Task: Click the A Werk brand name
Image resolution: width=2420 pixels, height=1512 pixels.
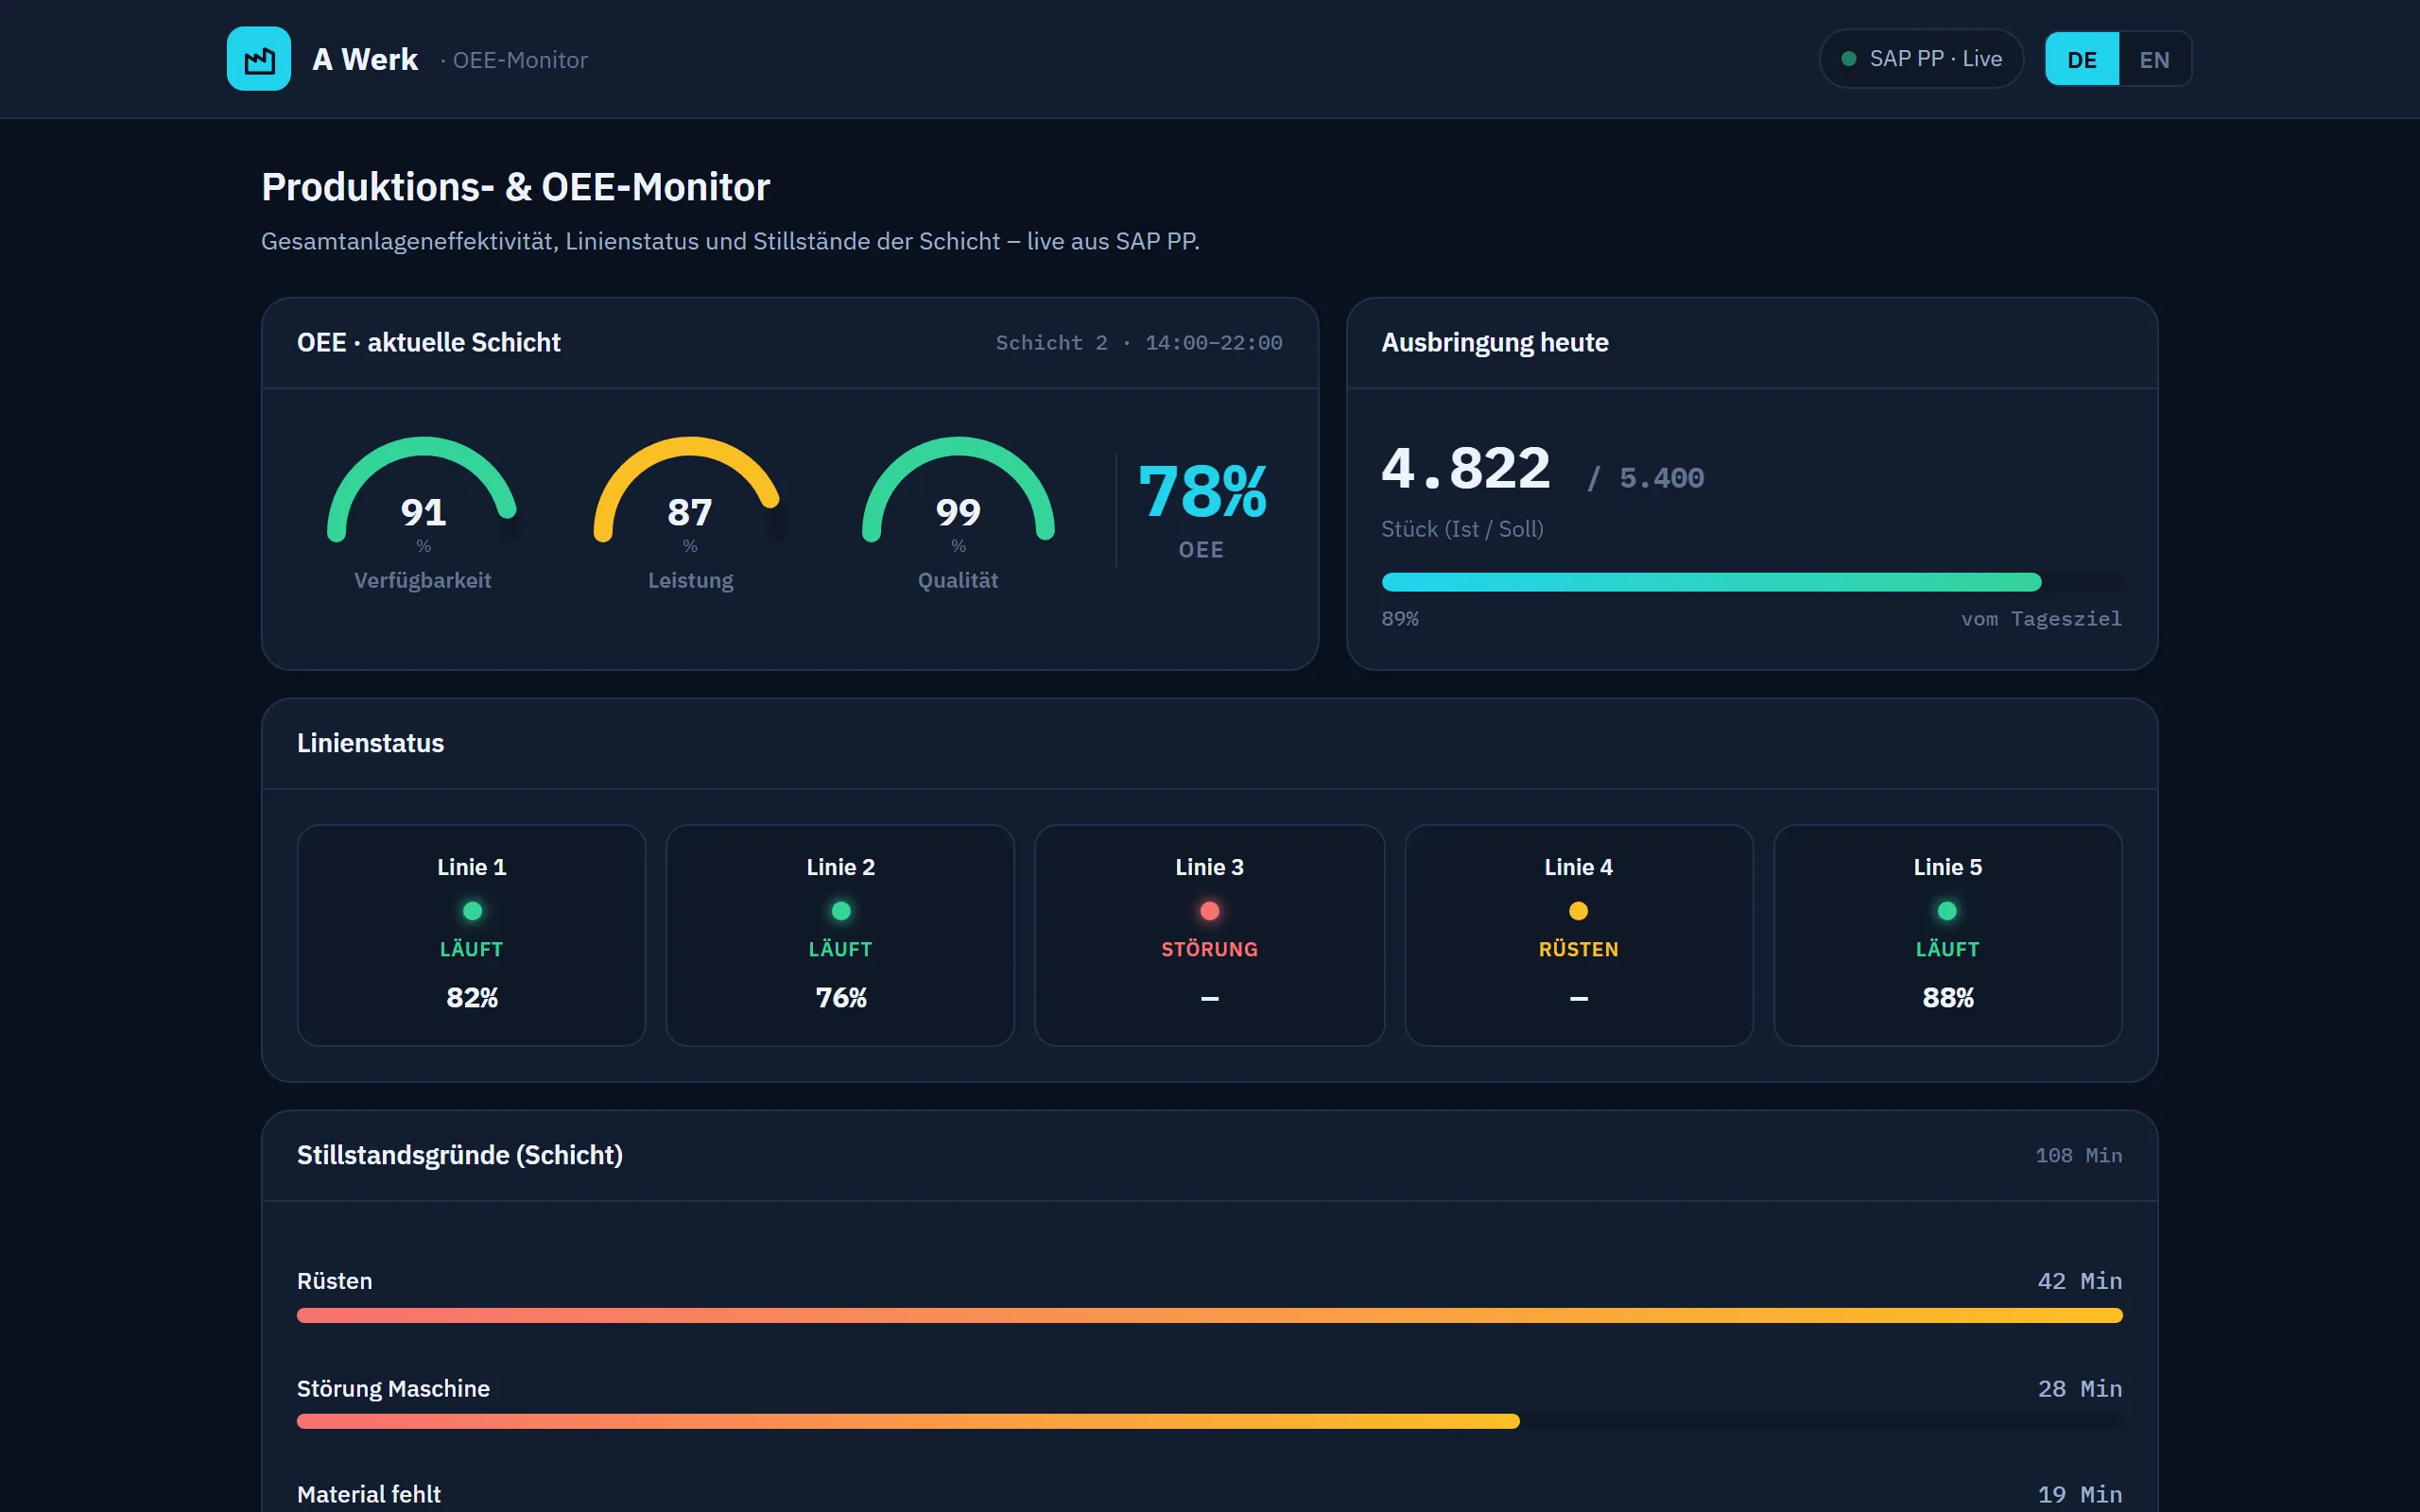Action: [x=365, y=60]
